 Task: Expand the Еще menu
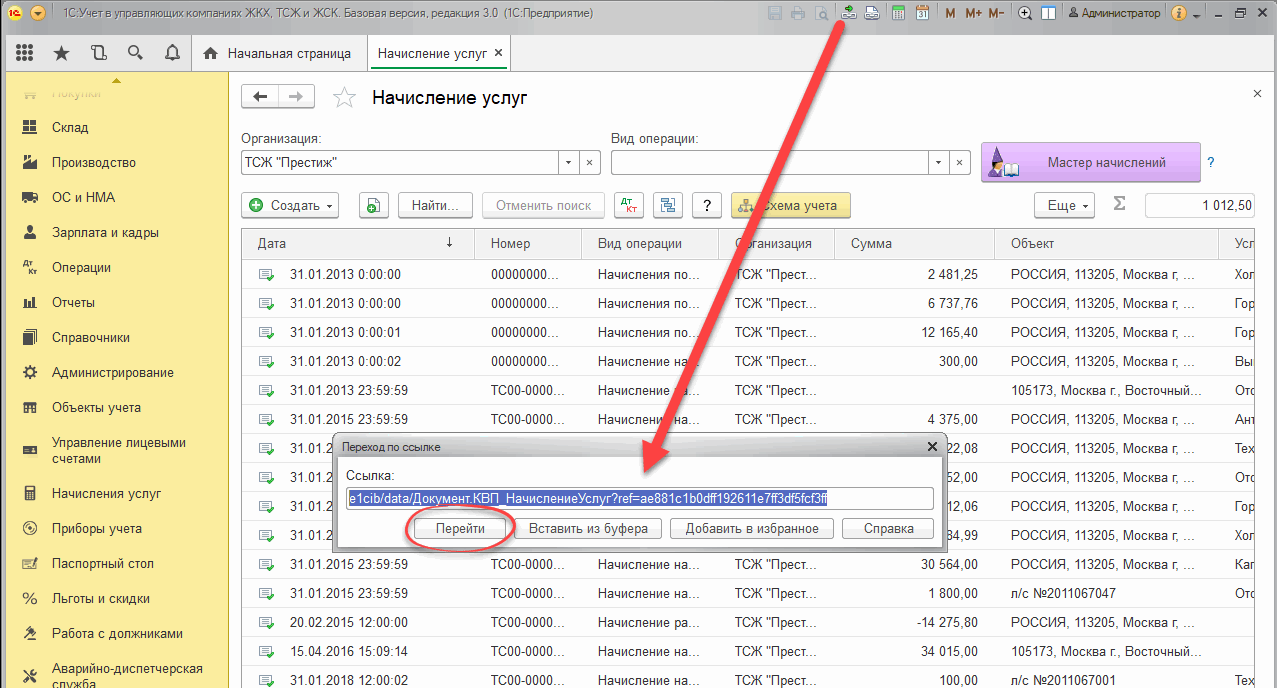pyautogui.click(x=1065, y=205)
